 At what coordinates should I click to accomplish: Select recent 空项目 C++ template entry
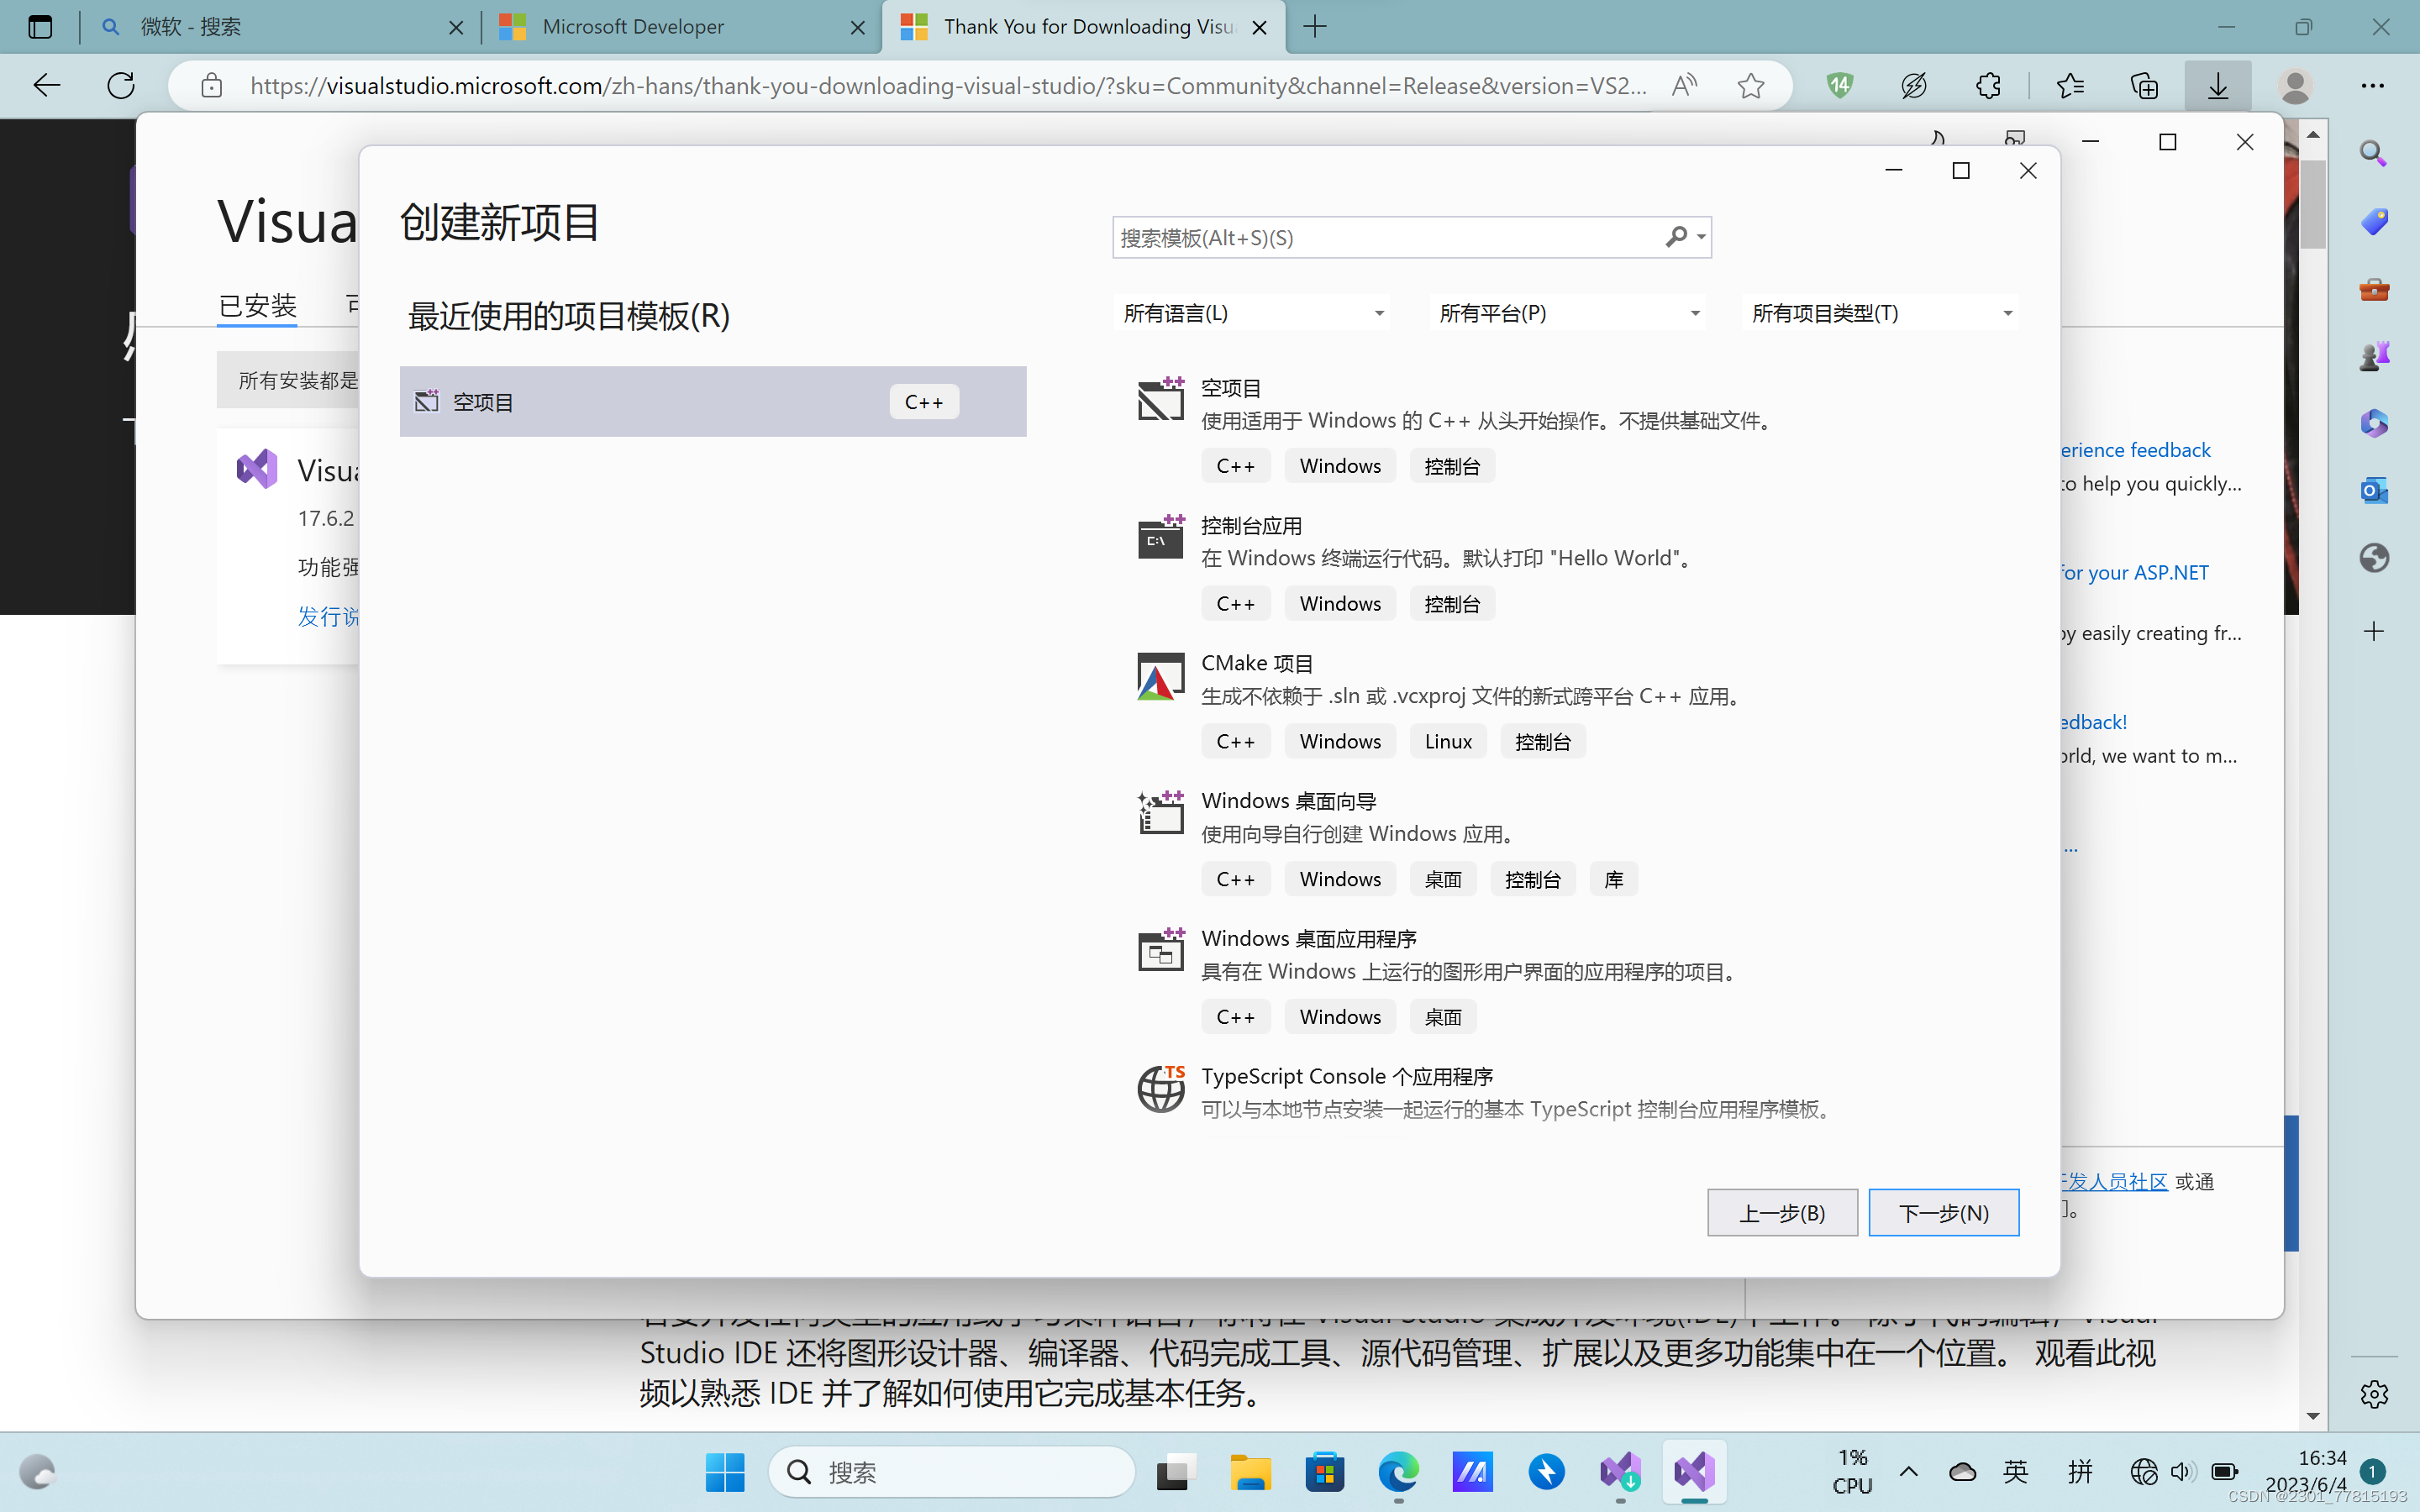pyautogui.click(x=712, y=402)
